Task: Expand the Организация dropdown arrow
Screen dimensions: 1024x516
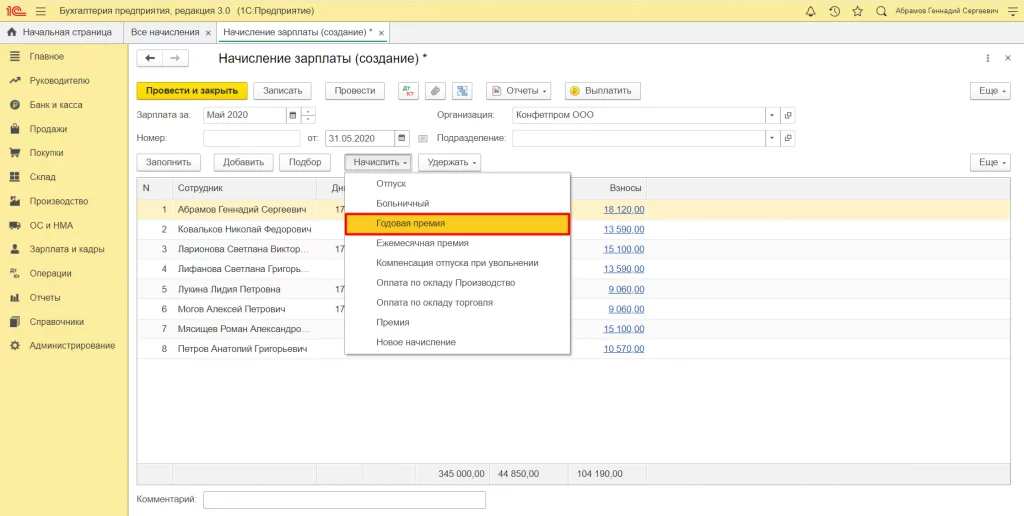Action: [x=772, y=115]
